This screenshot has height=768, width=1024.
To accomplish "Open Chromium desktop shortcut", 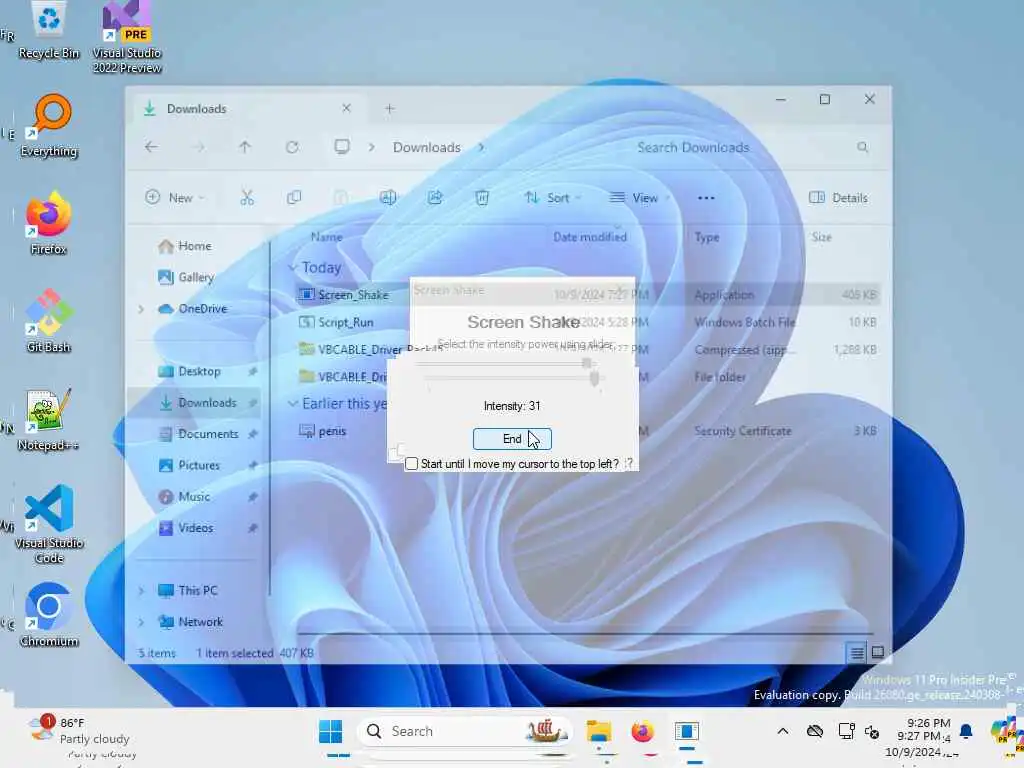I will tap(49, 615).
